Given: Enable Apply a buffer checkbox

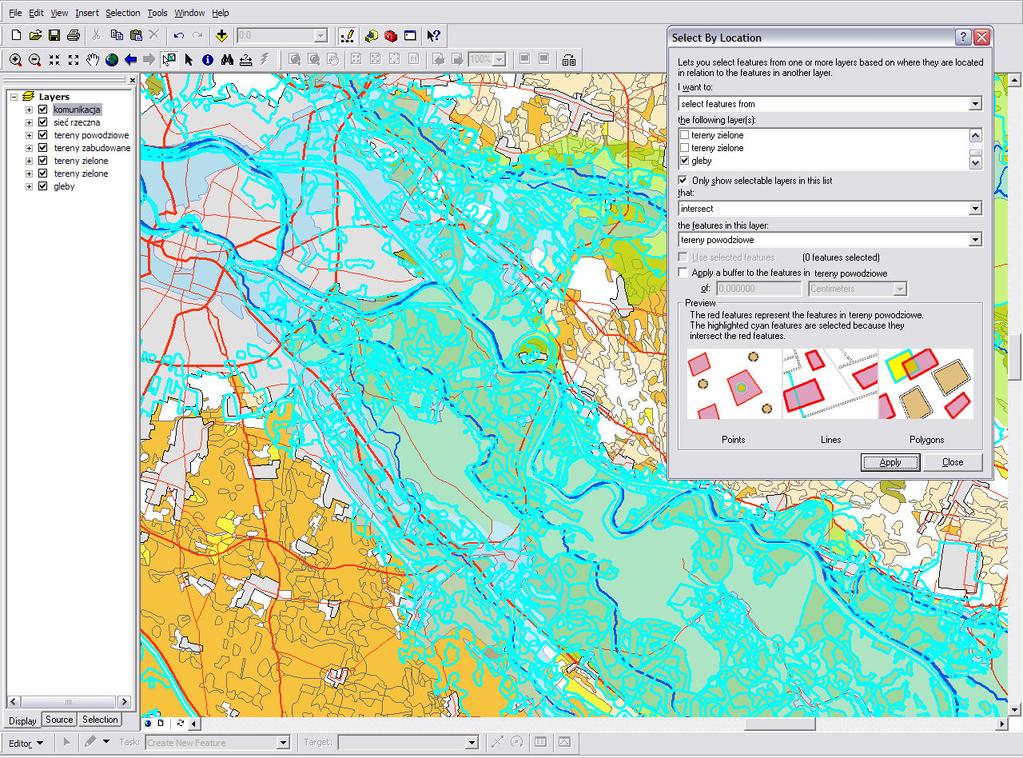Looking at the screenshot, I should [x=683, y=272].
